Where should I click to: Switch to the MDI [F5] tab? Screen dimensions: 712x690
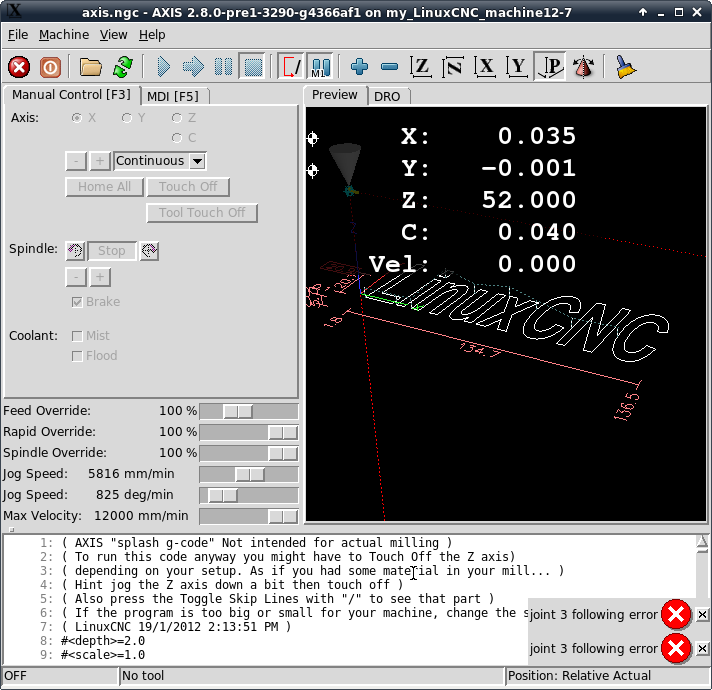(172, 96)
